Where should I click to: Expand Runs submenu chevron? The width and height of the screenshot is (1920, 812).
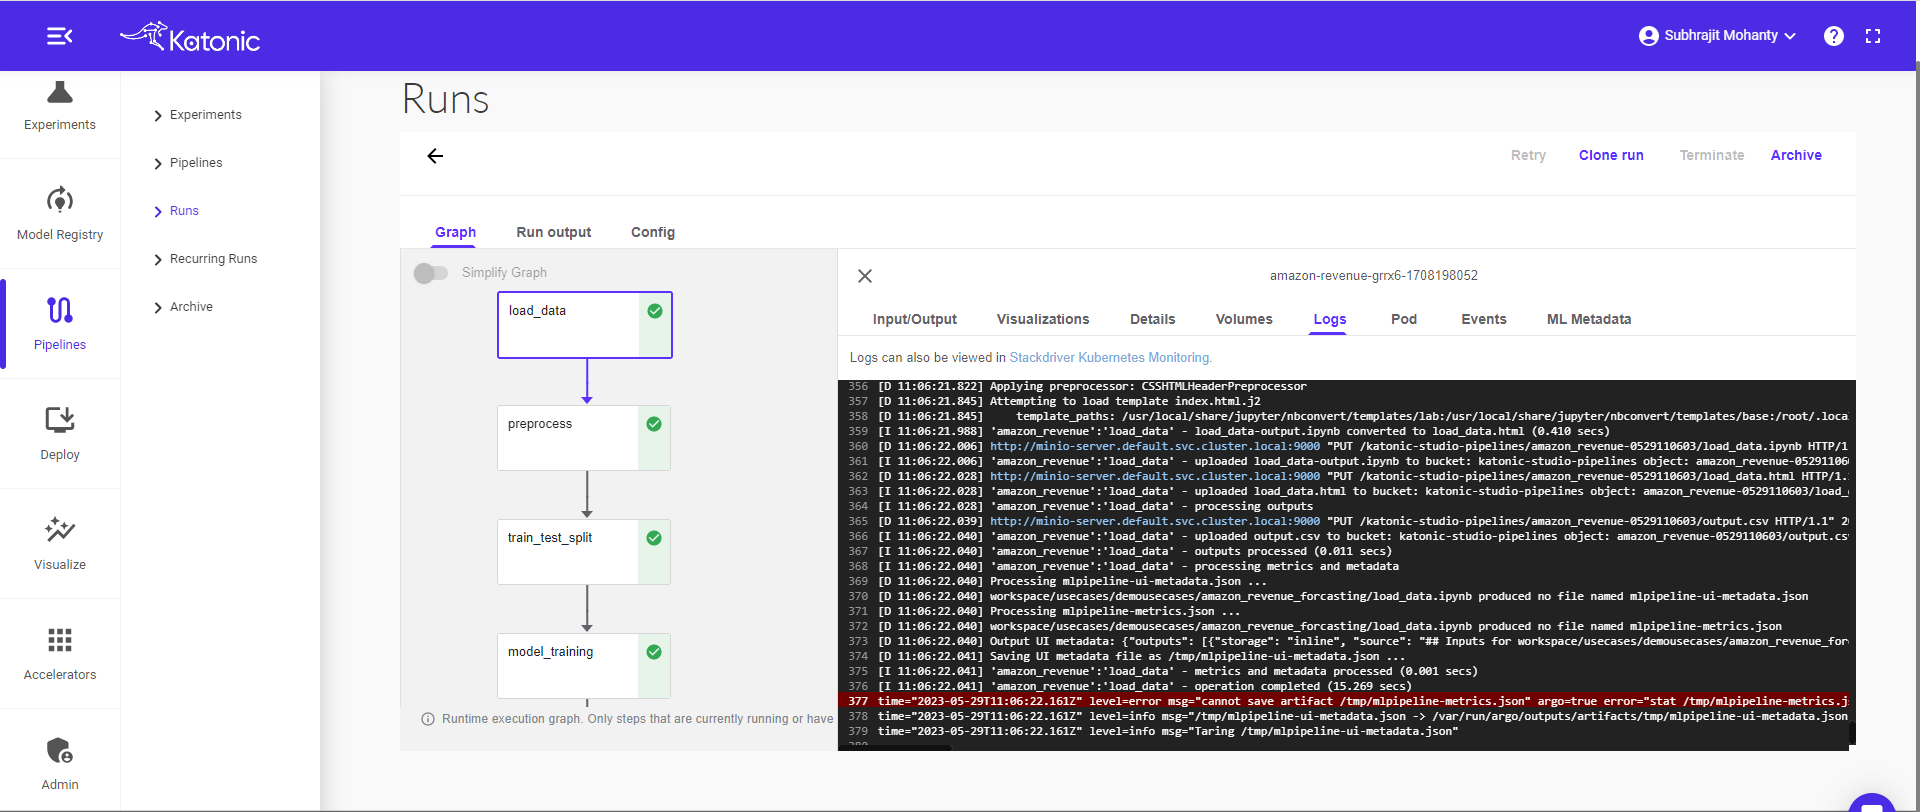(x=158, y=212)
